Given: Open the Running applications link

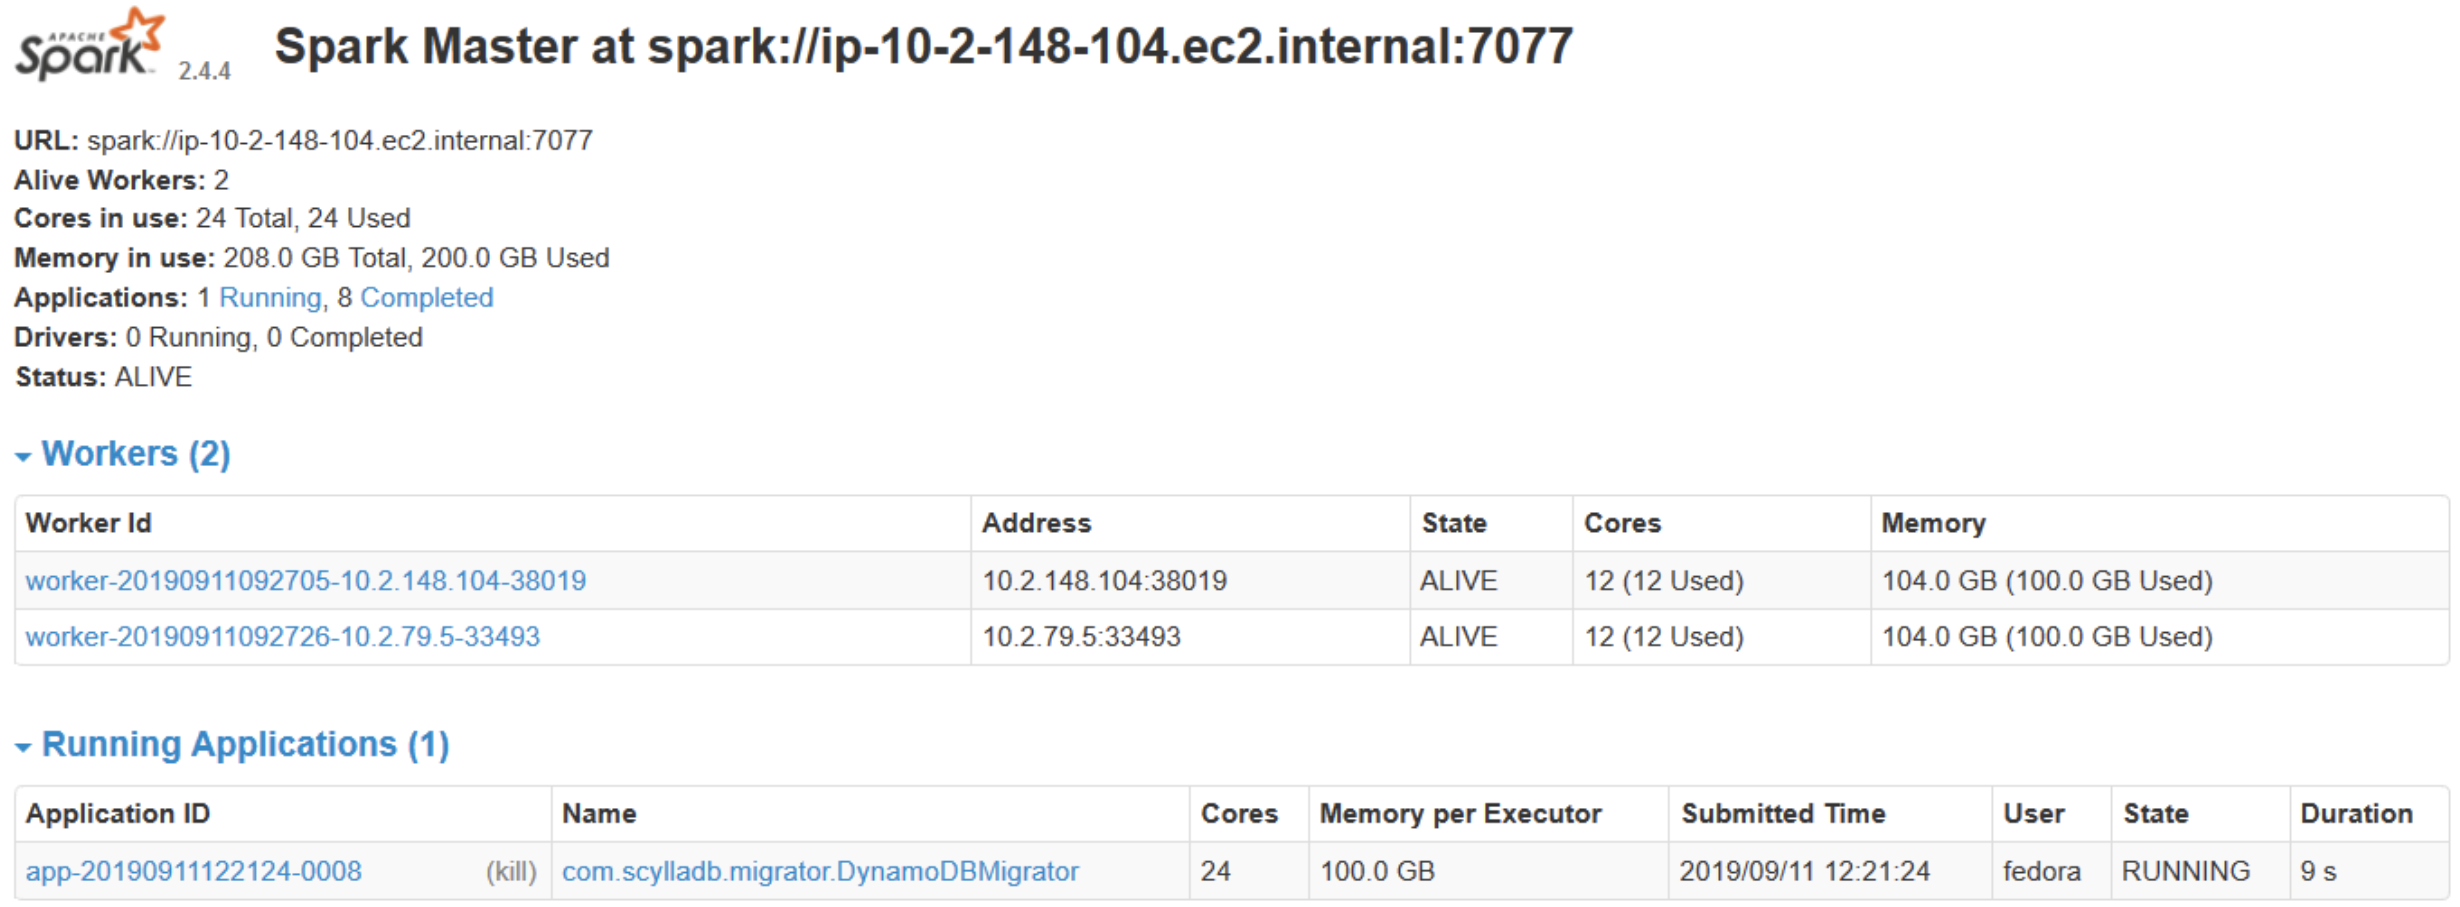Looking at the screenshot, I should click(270, 298).
